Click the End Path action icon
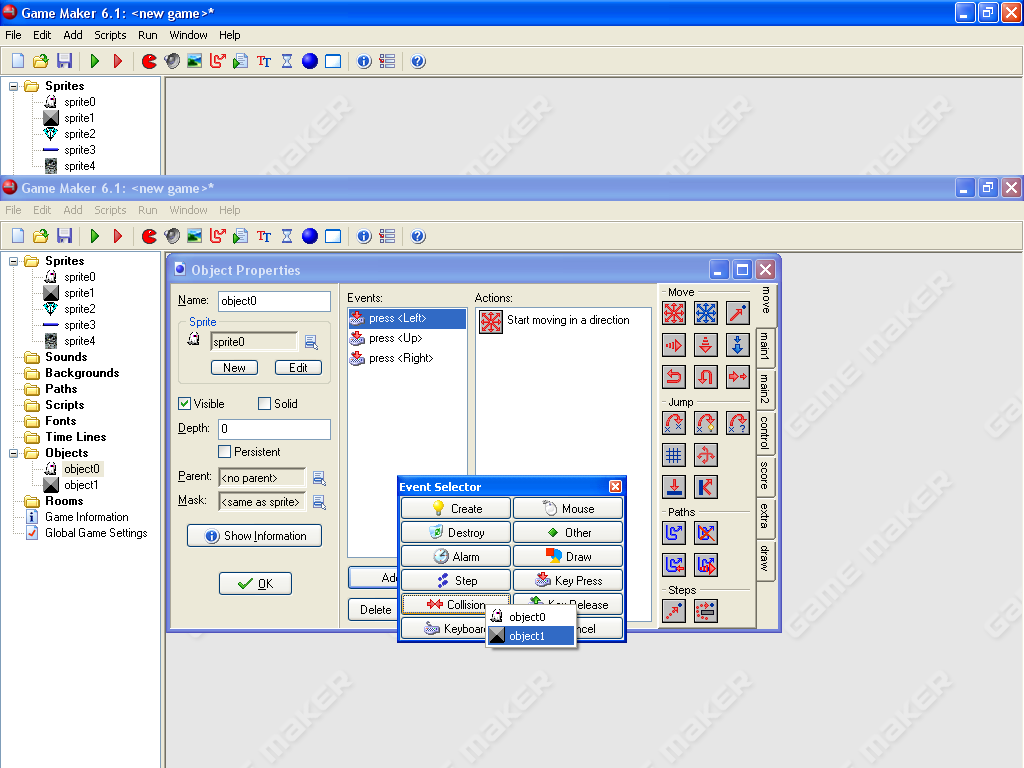The height and width of the screenshot is (768, 1024). 706,533
